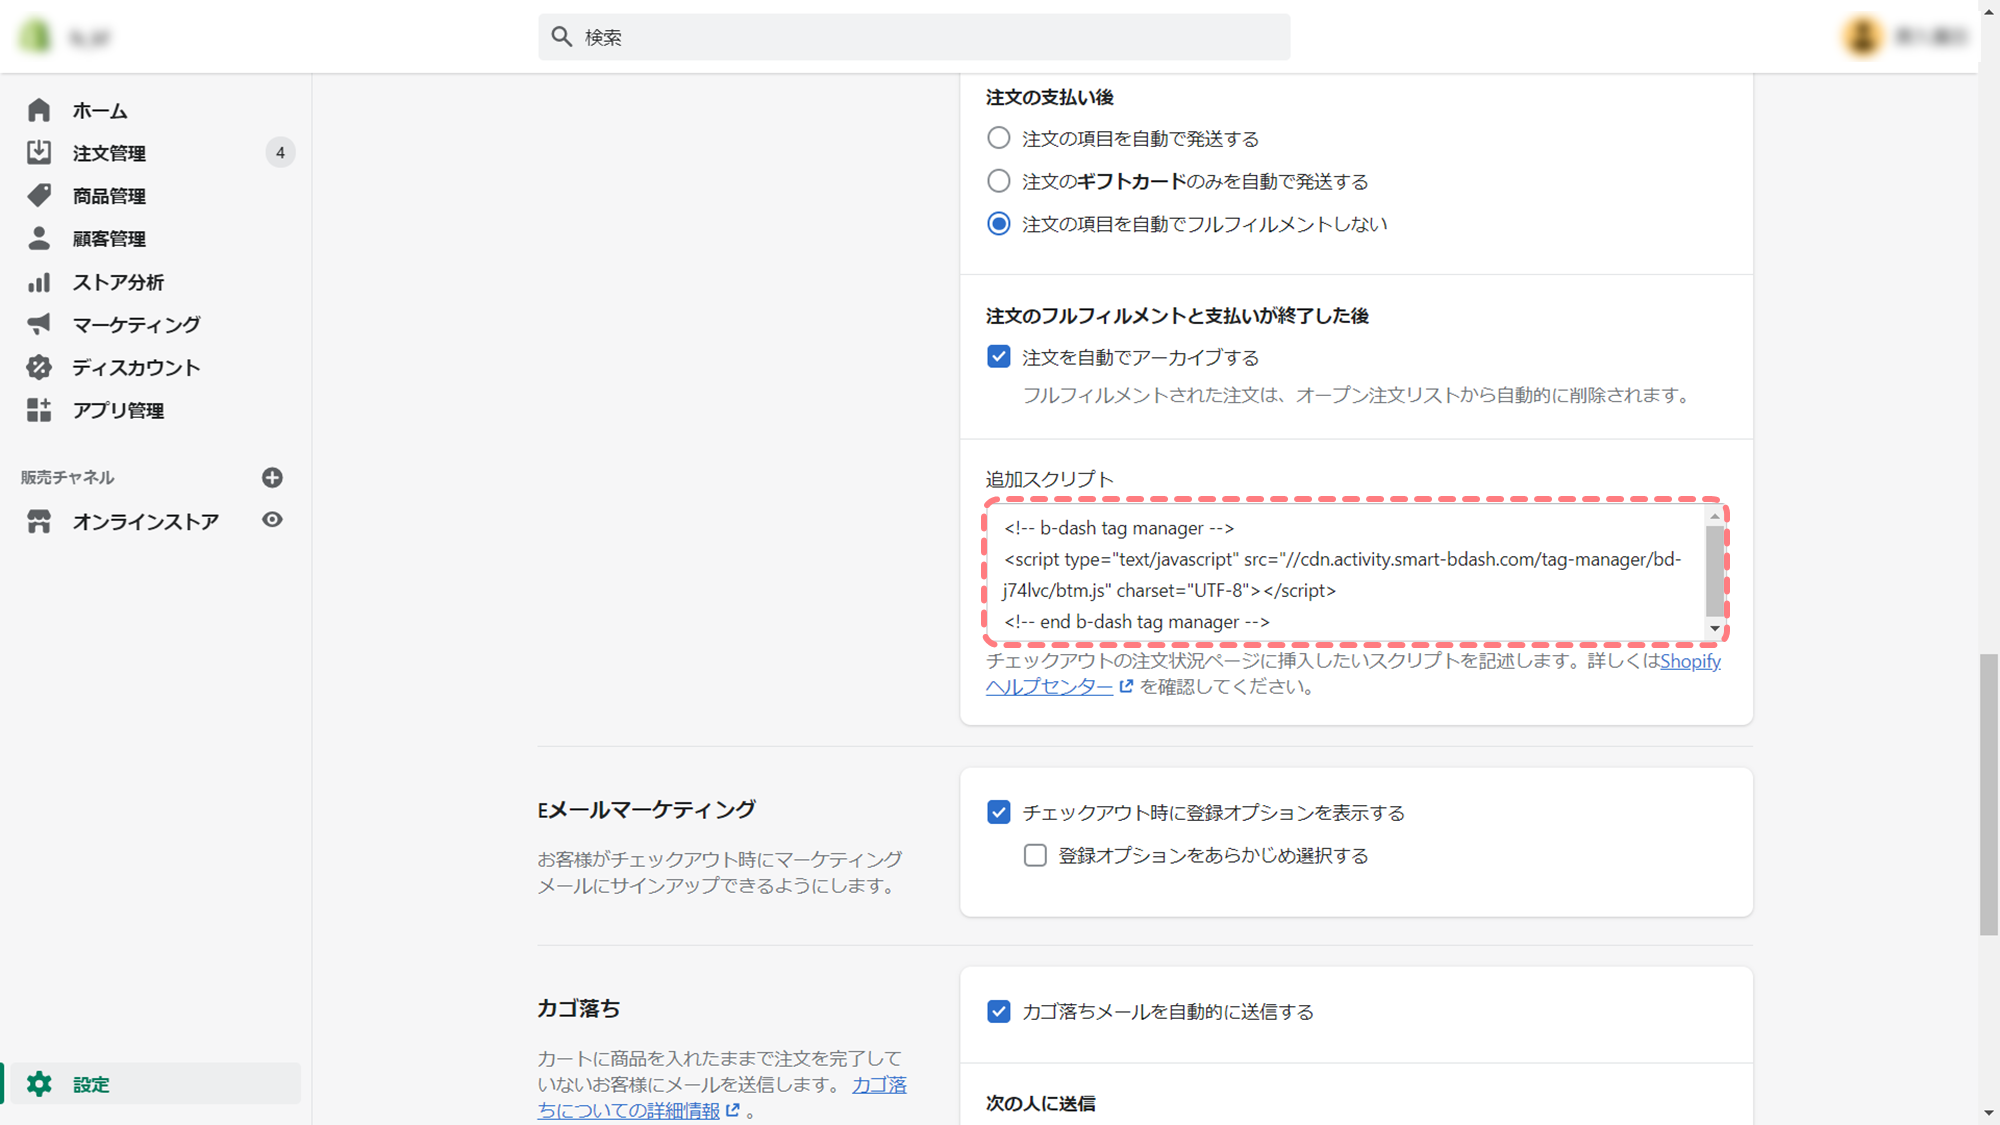Click inside the 追加スクリプト text area
This screenshot has width=2000, height=1125.
point(1346,573)
